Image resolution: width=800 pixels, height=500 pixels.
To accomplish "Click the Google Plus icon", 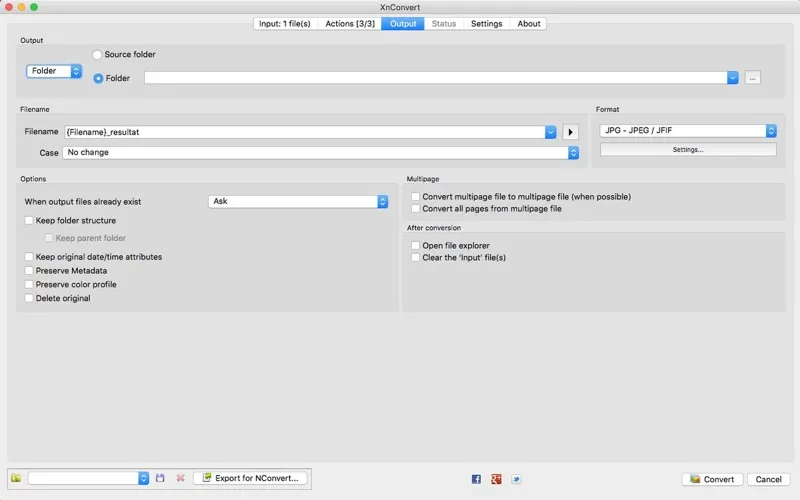I will 496,479.
